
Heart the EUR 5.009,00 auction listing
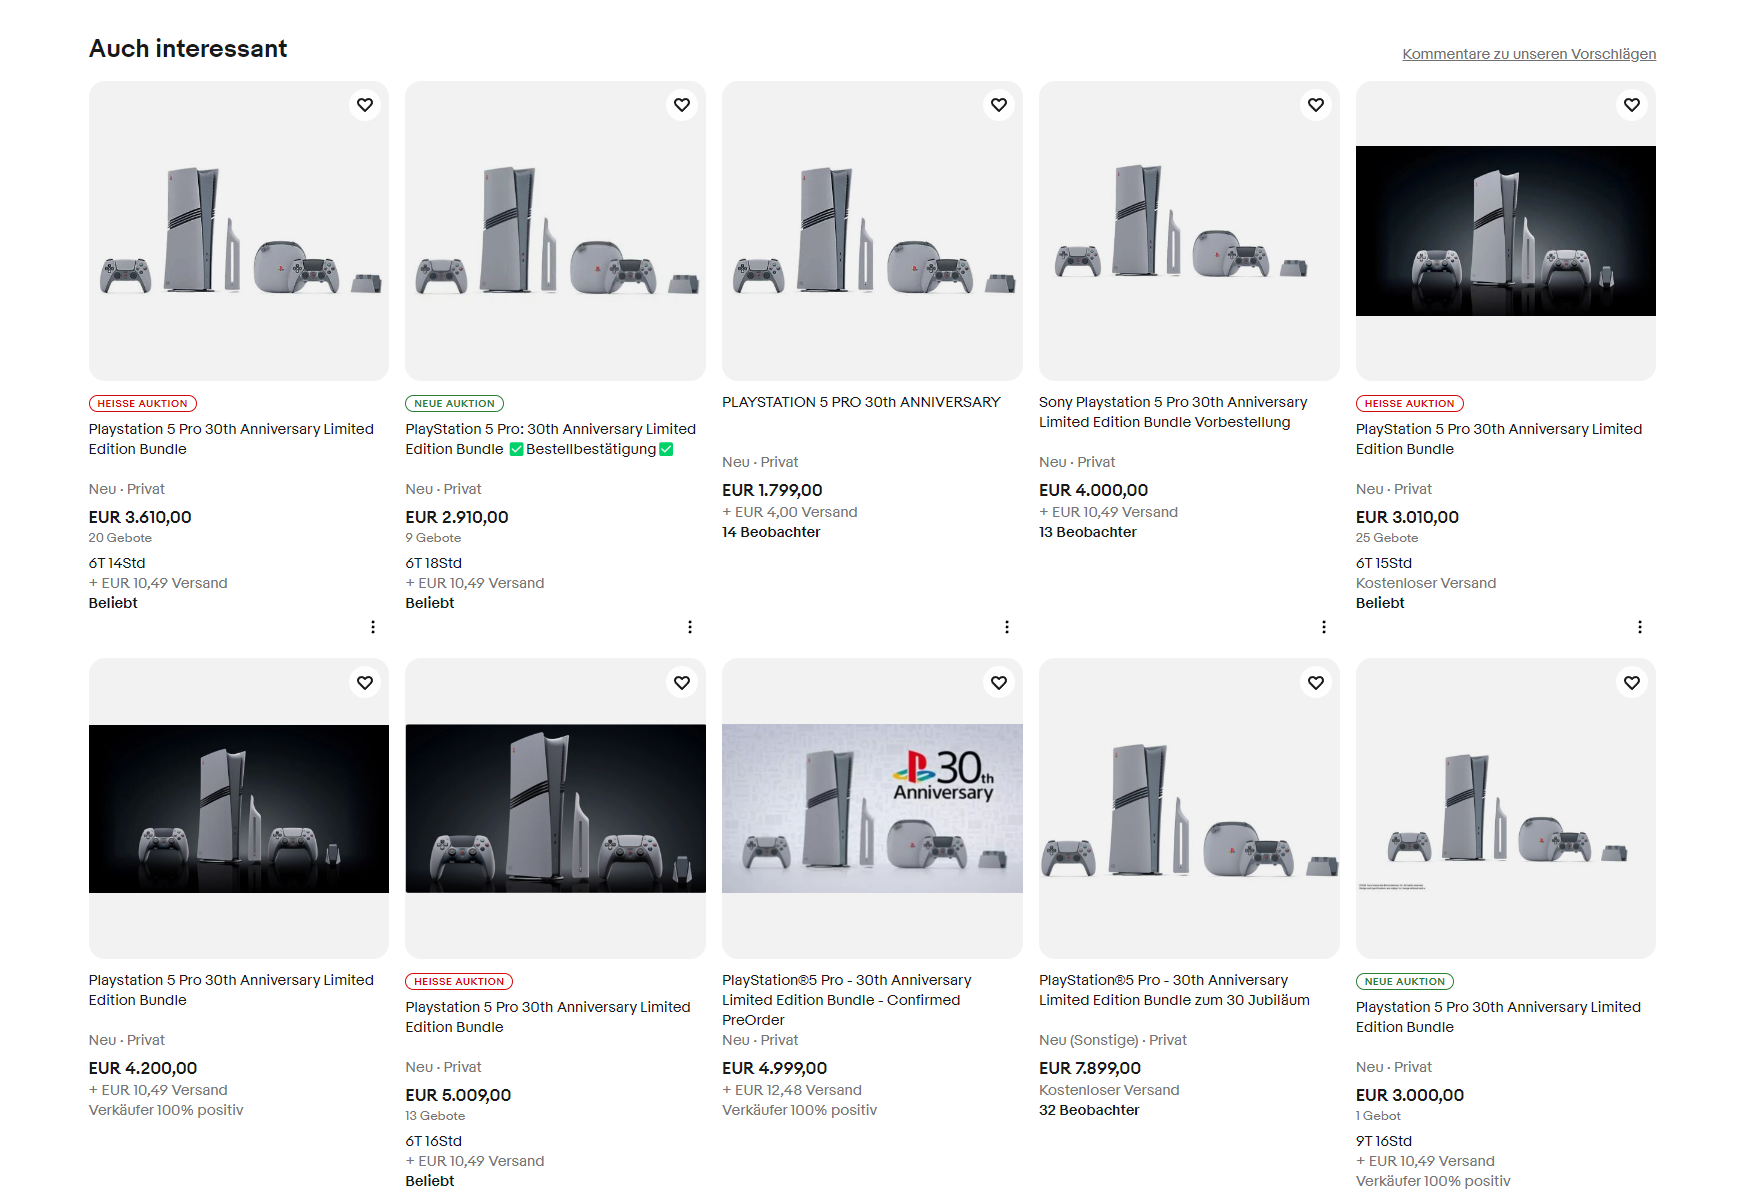(x=682, y=683)
